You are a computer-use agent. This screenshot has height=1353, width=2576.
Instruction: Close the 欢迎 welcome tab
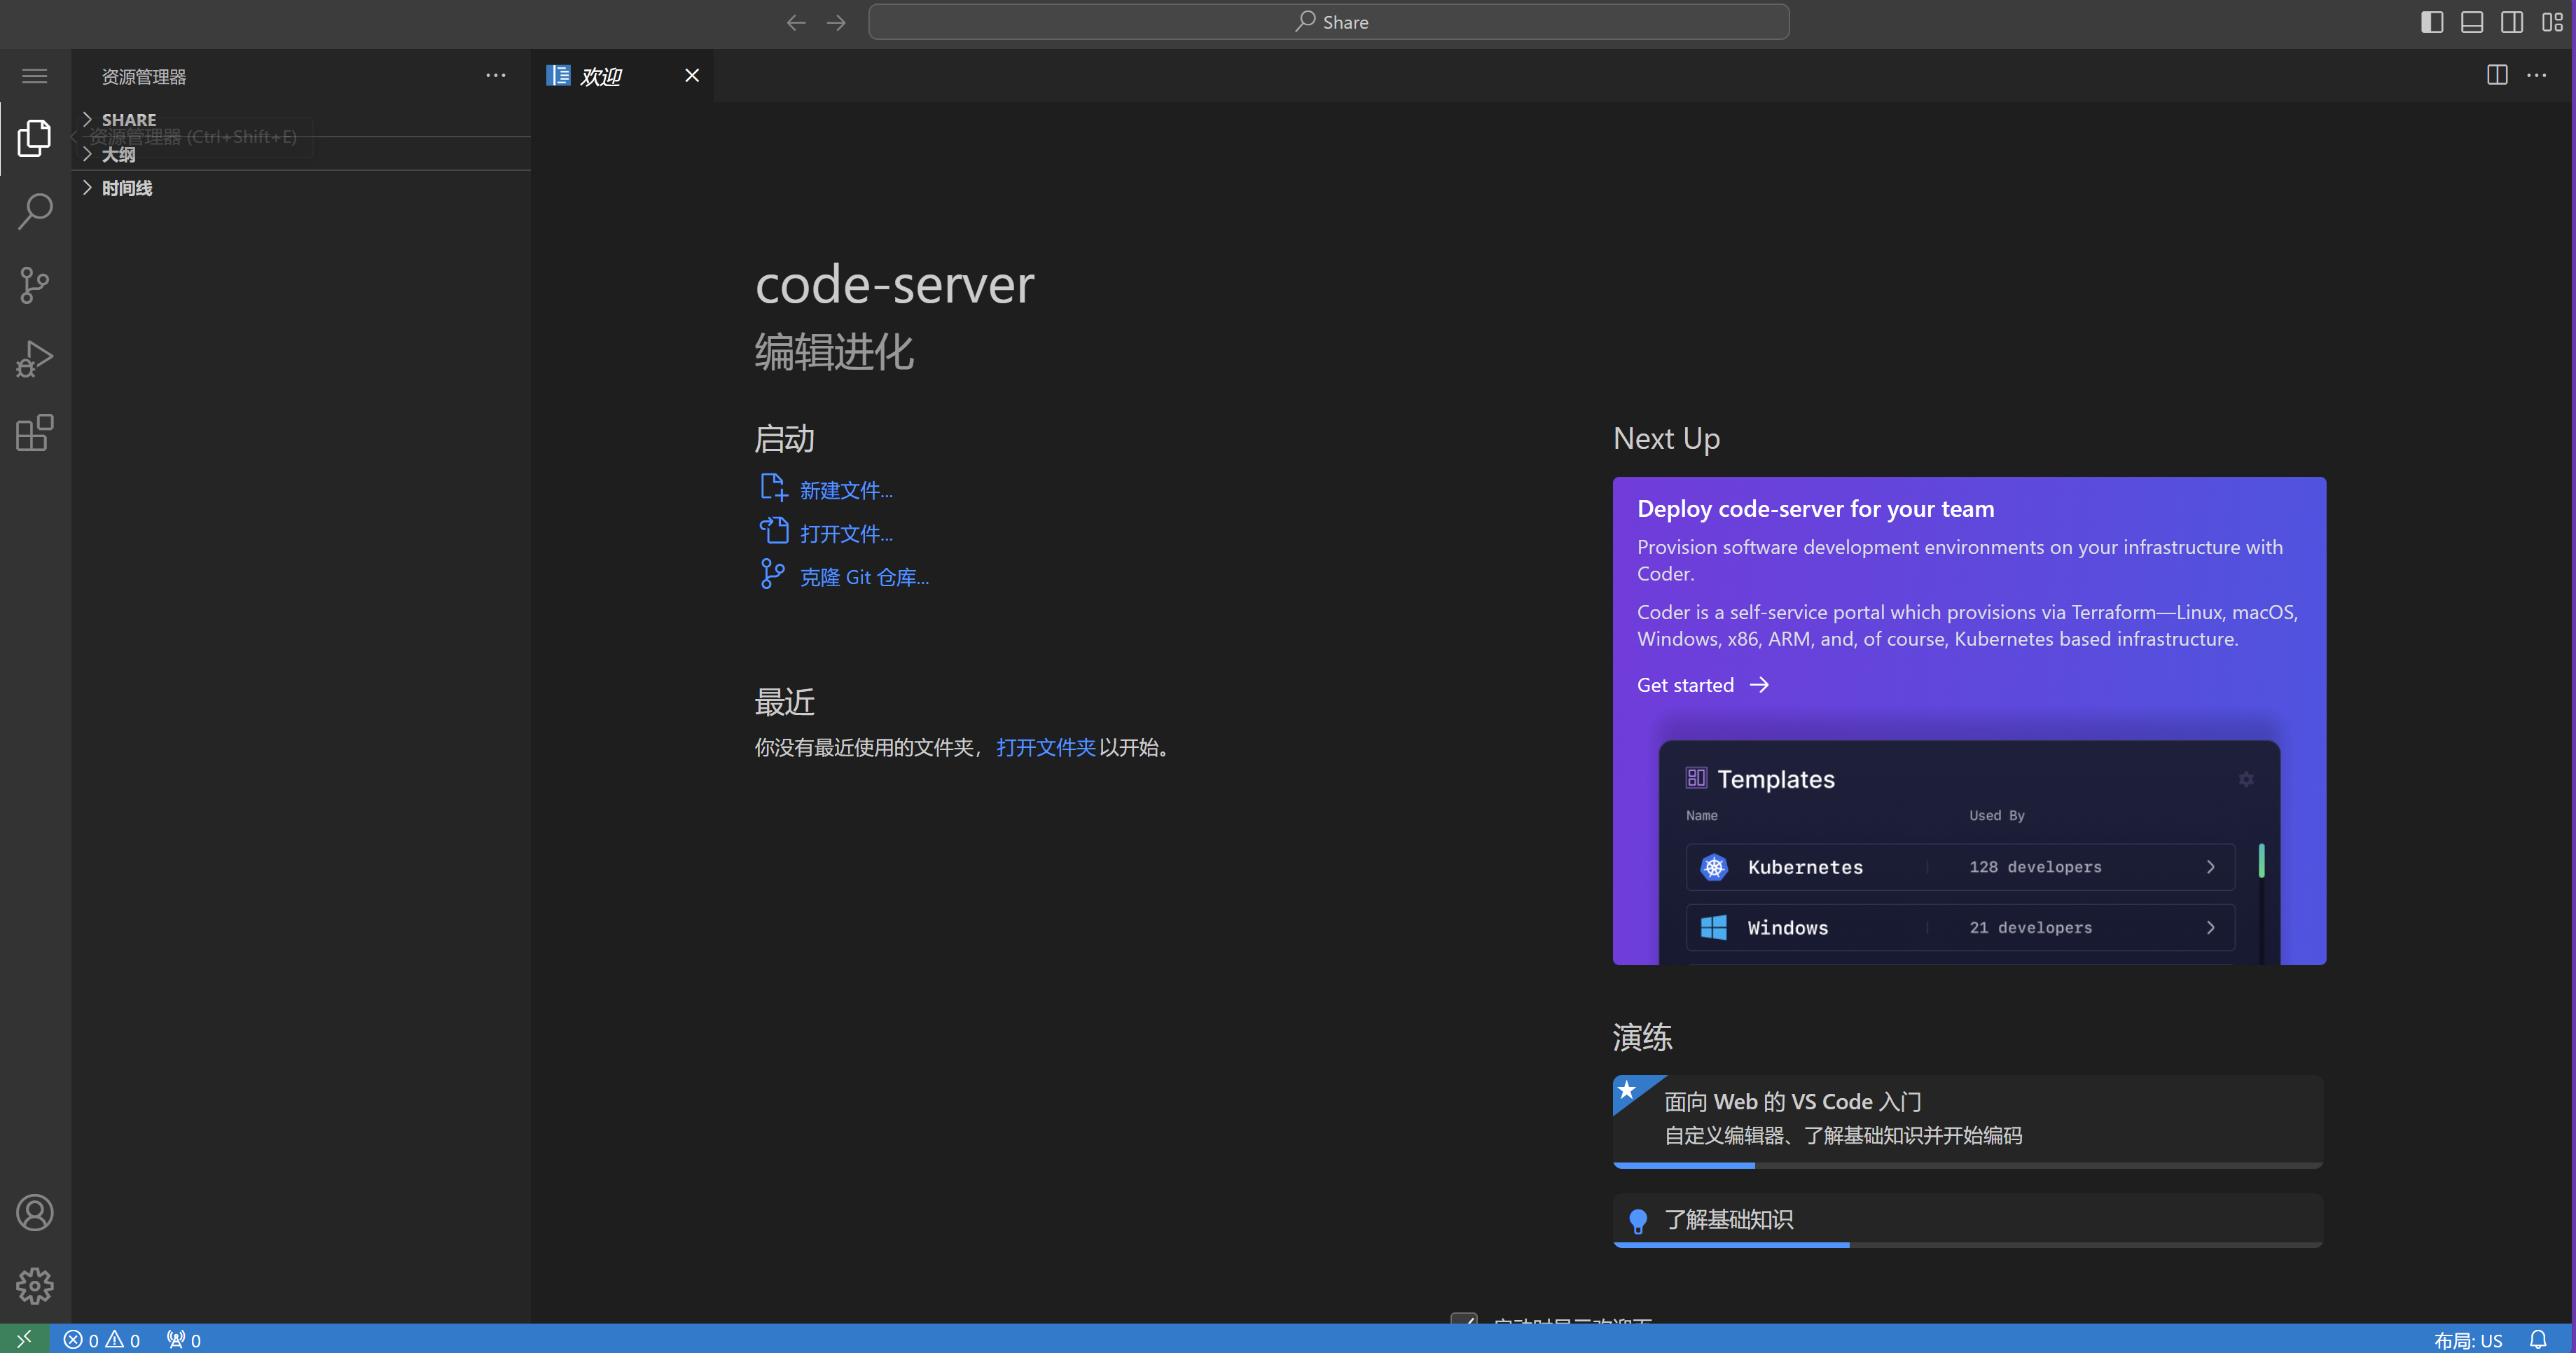[x=692, y=75]
